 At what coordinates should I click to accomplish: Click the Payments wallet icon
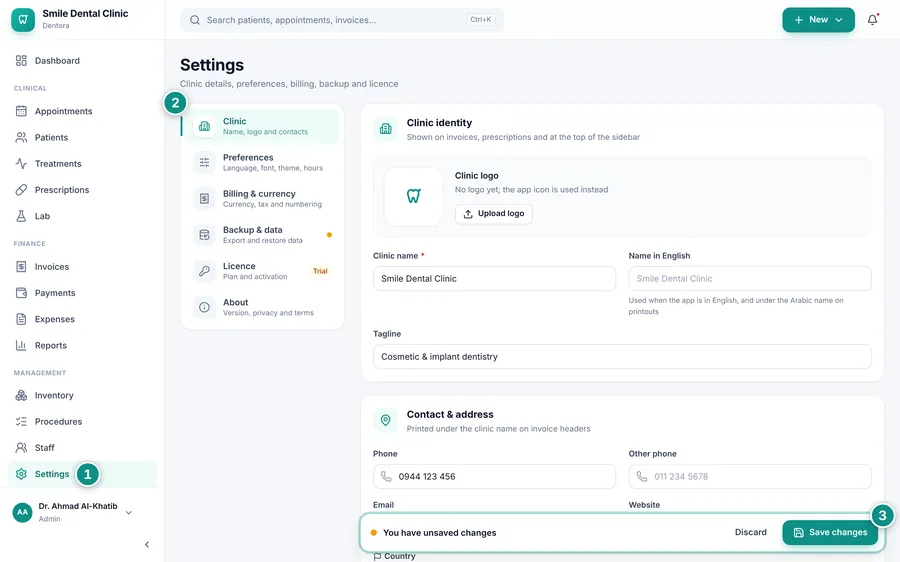[x=21, y=293]
